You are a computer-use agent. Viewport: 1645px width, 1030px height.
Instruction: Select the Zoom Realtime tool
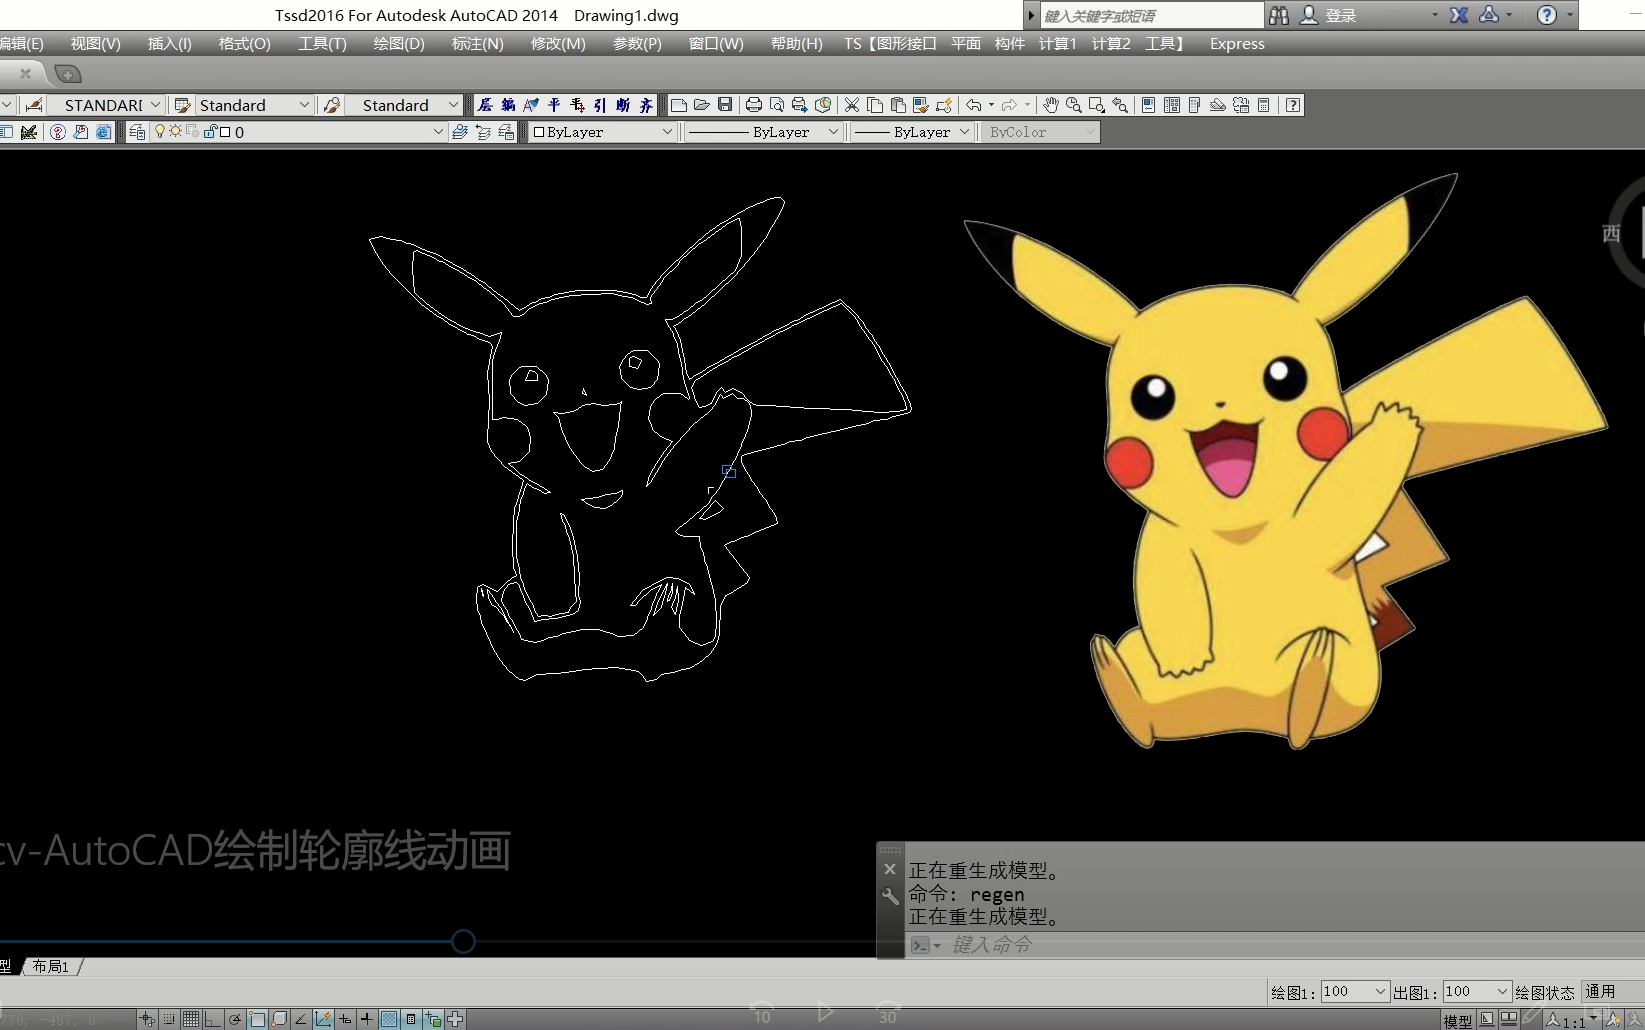tap(1074, 105)
